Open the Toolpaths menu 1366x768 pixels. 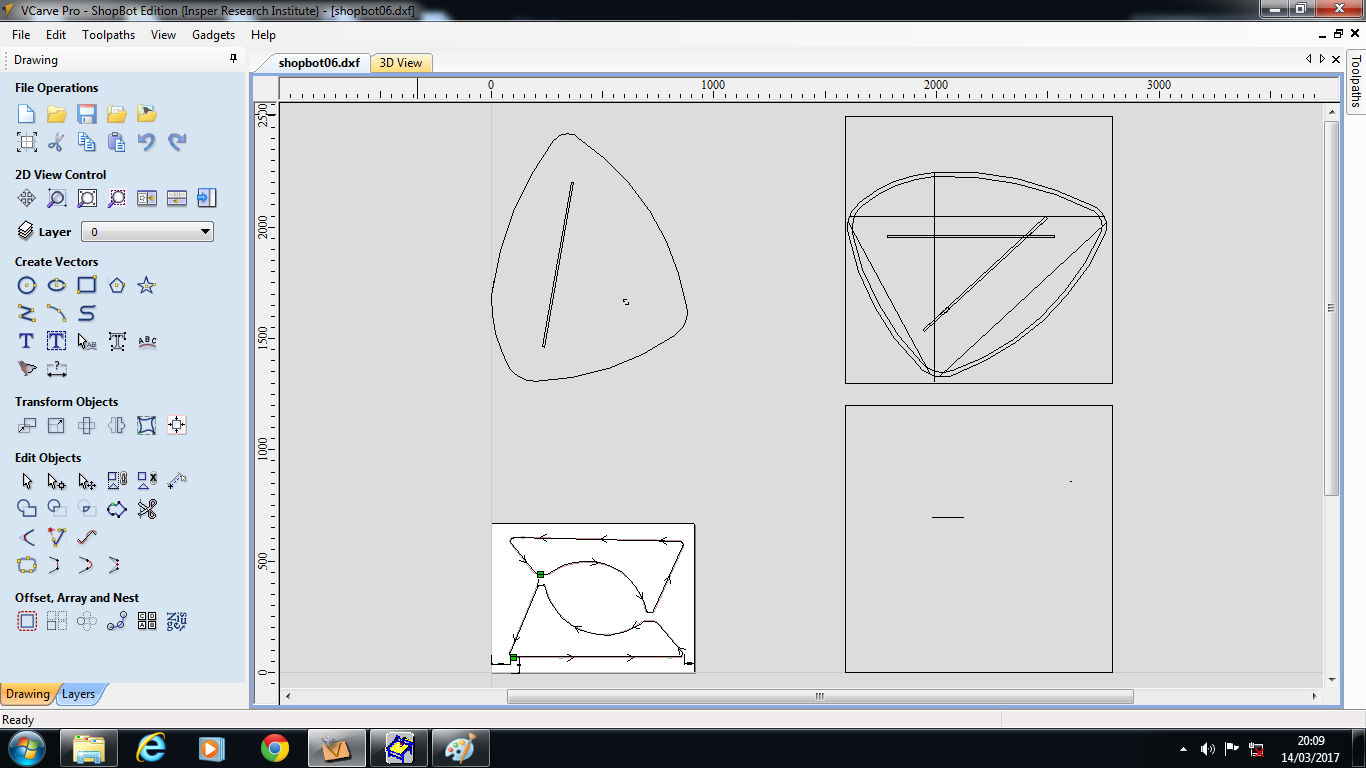[109, 35]
